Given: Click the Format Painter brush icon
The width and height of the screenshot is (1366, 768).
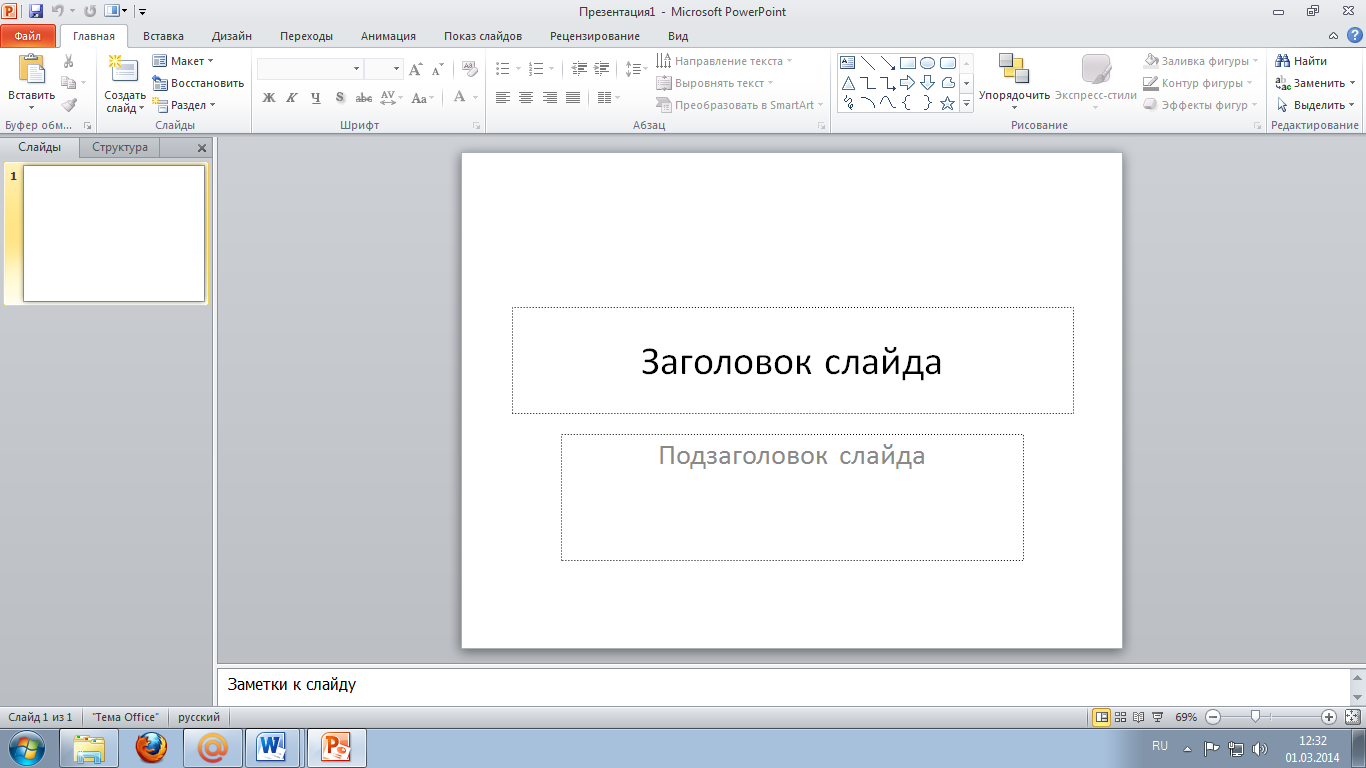Looking at the screenshot, I should (x=69, y=105).
